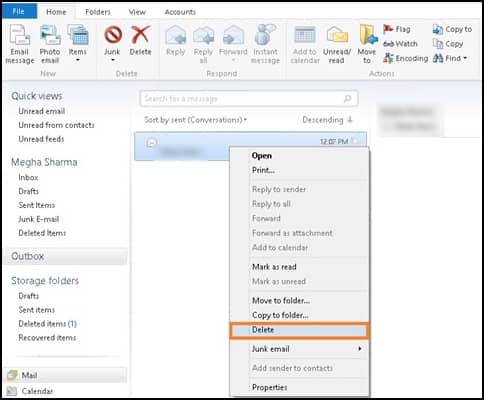The image size is (484, 400).
Task: Click the Instant message icon
Action: (265, 34)
